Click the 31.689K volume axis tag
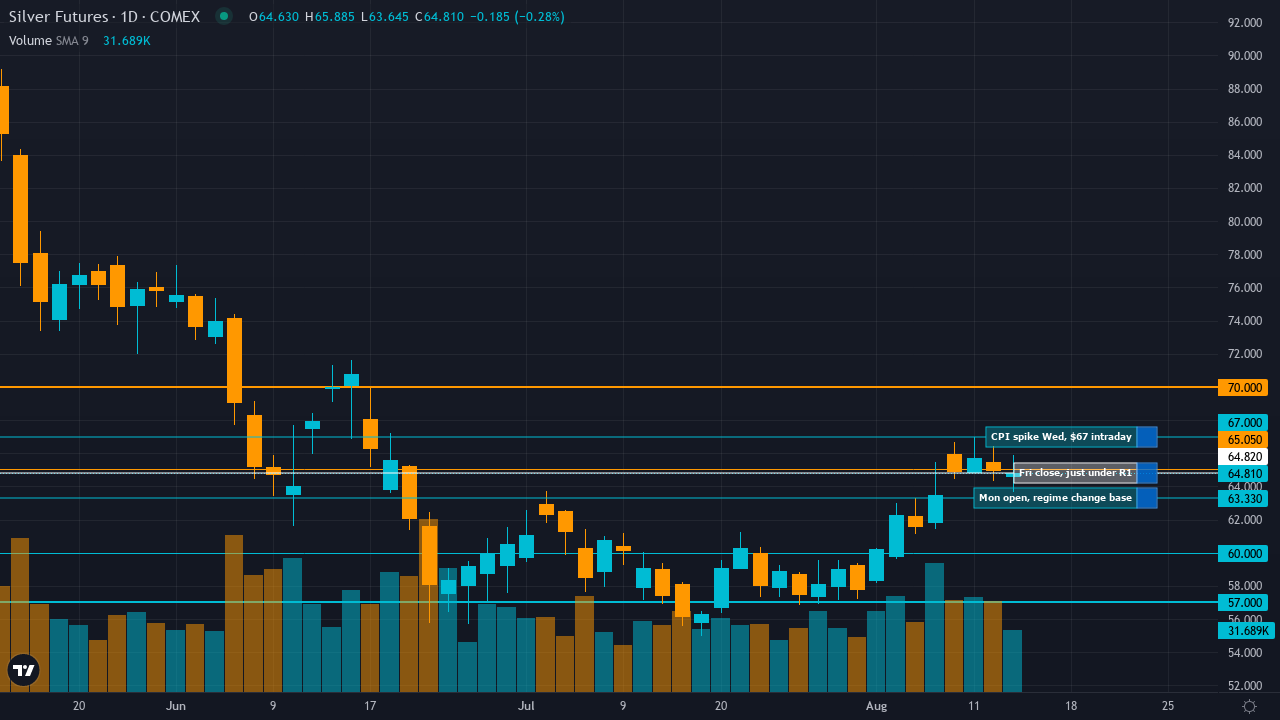The width and height of the screenshot is (1280, 720). coord(1245,631)
